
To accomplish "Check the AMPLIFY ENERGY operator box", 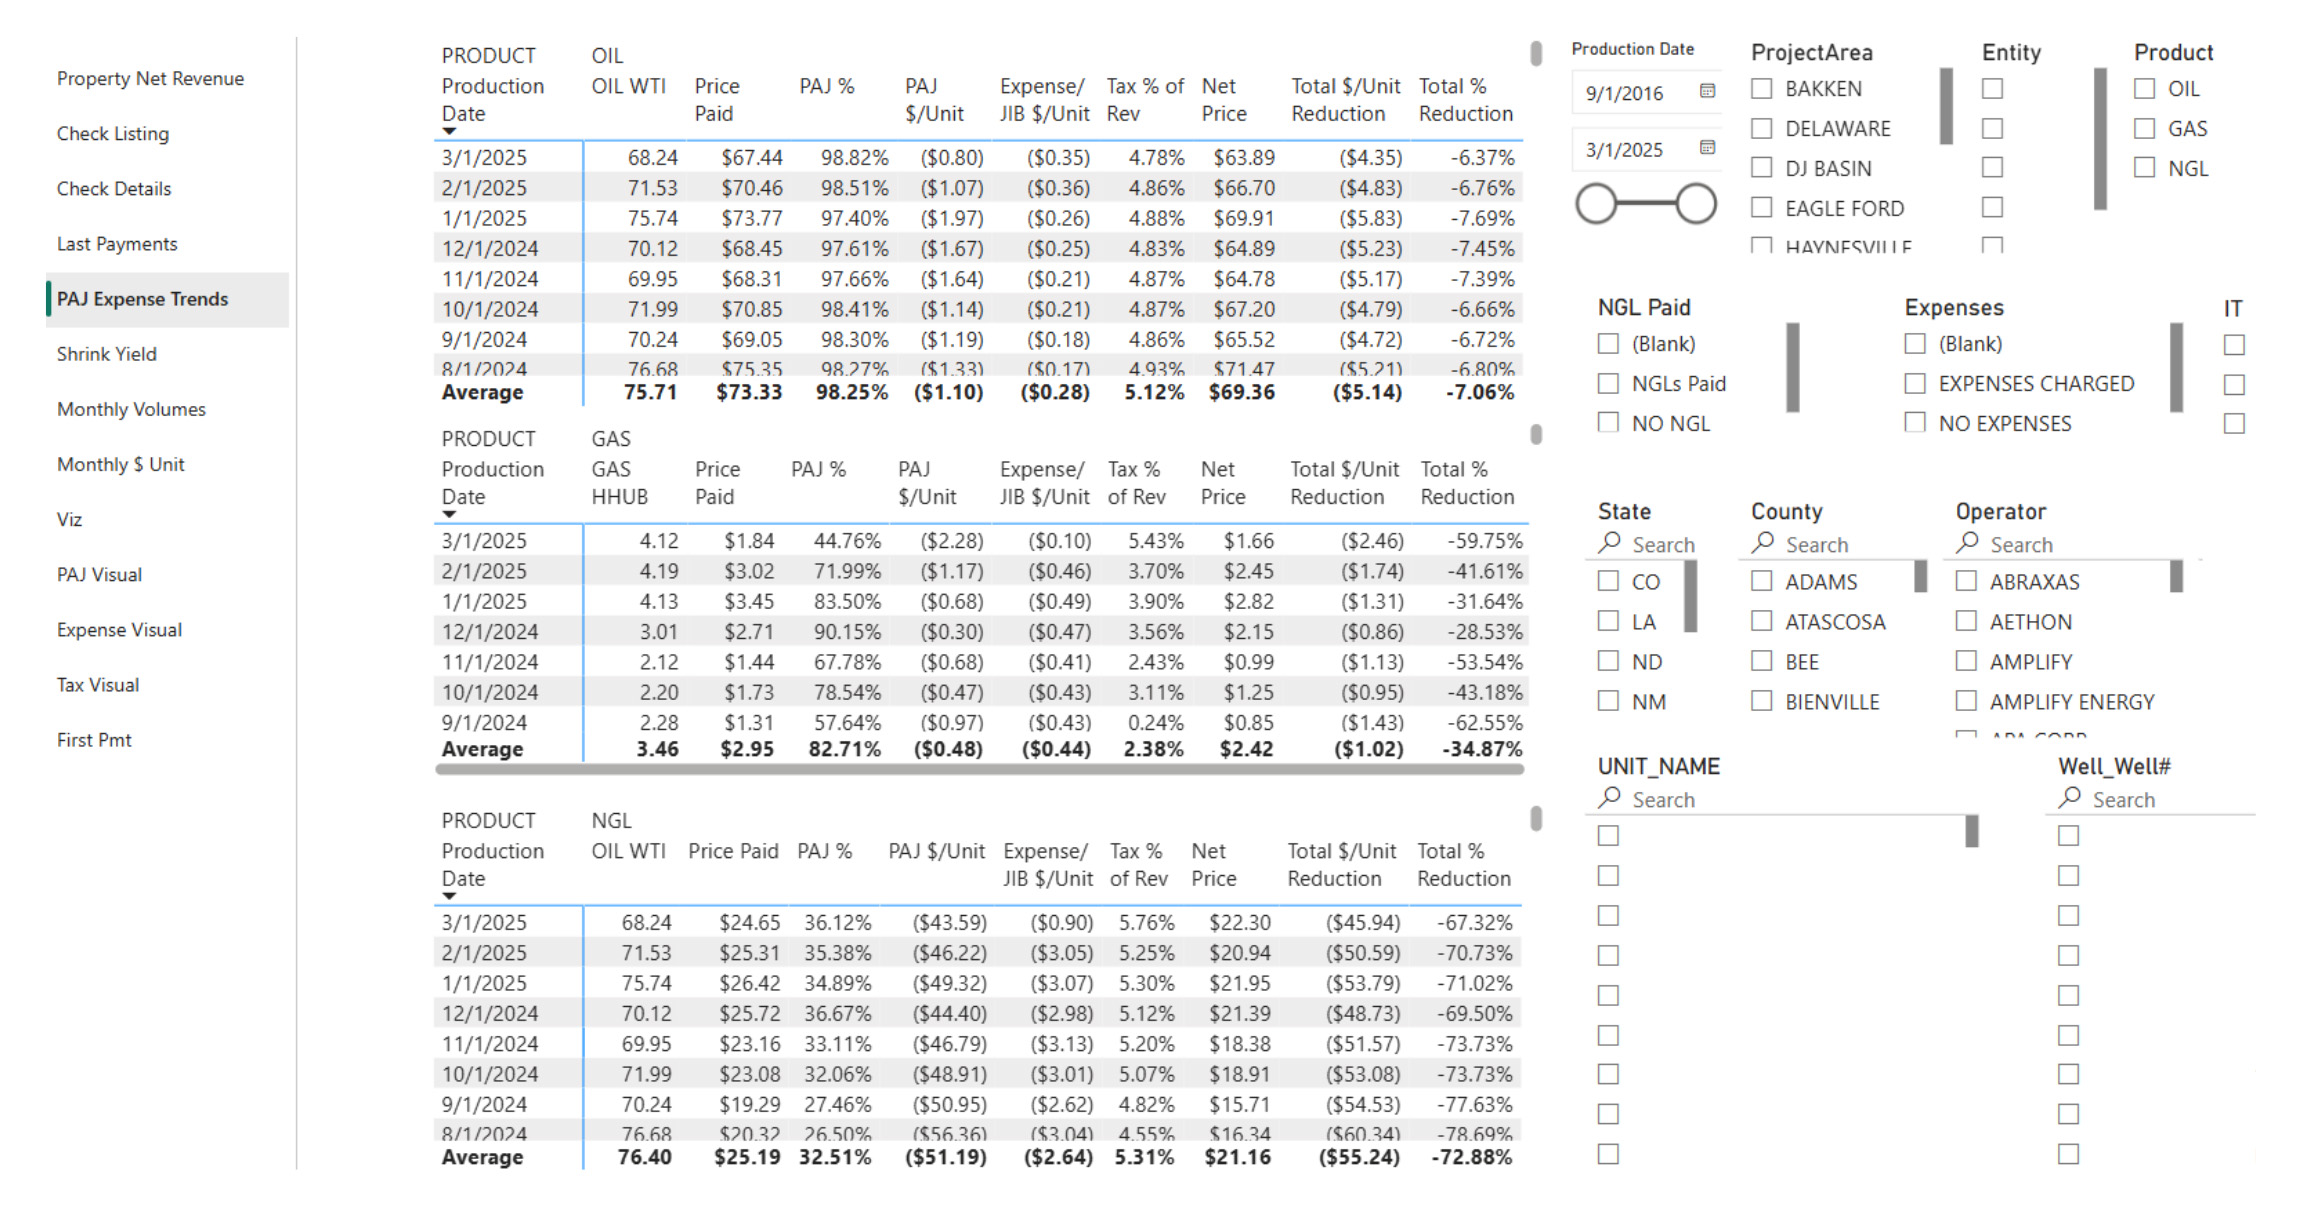I will (1966, 702).
